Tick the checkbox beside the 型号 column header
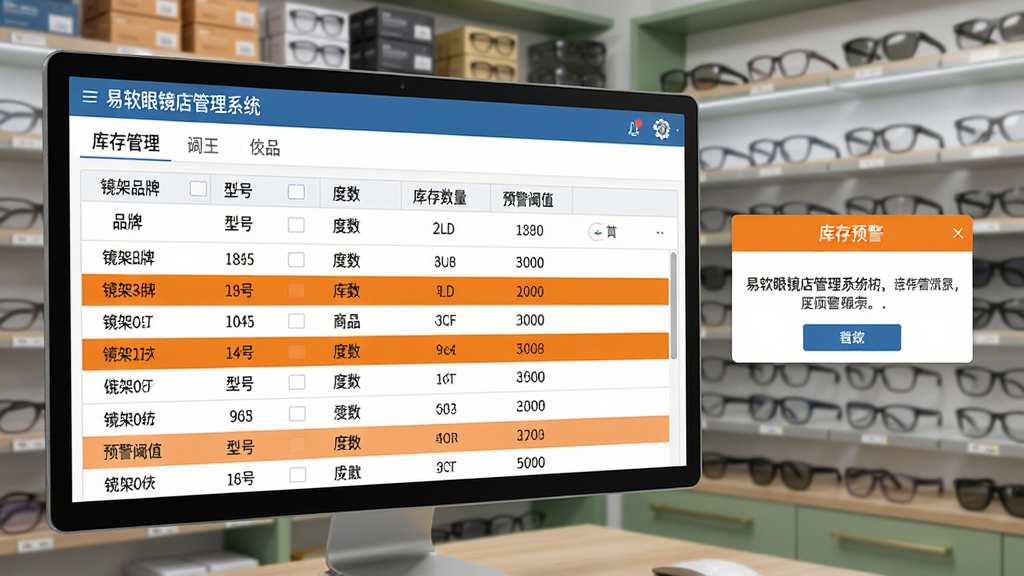This screenshot has height=576, width=1024. [296, 191]
